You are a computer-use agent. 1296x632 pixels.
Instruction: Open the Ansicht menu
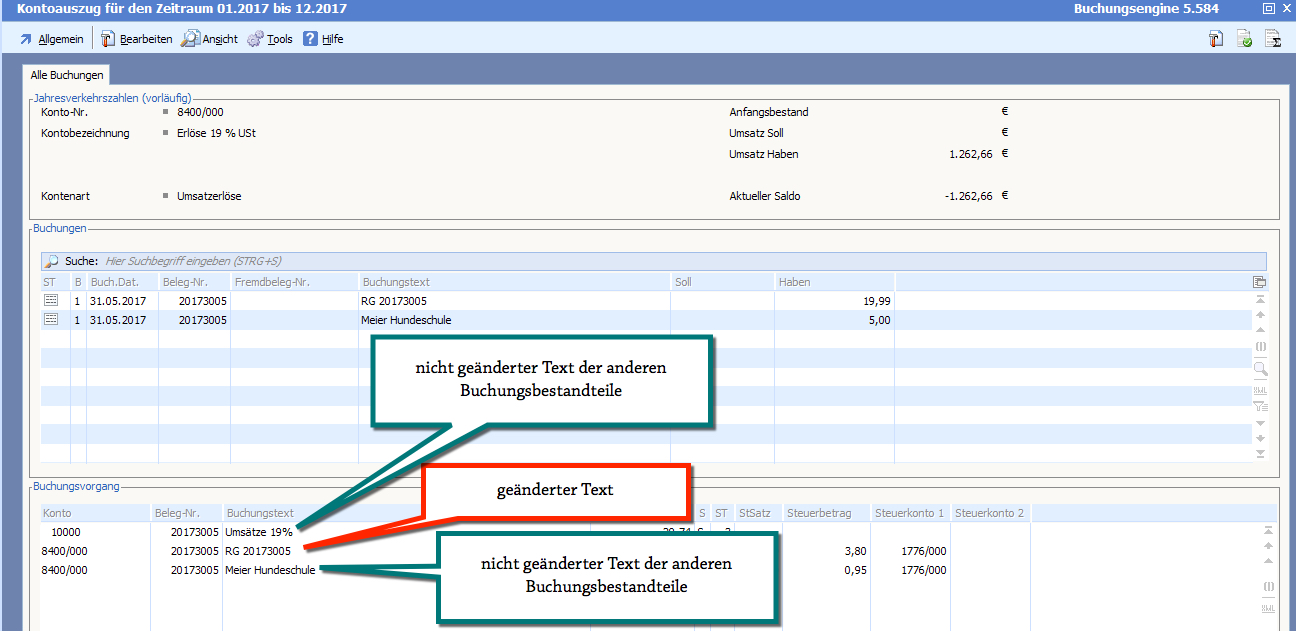(210, 39)
